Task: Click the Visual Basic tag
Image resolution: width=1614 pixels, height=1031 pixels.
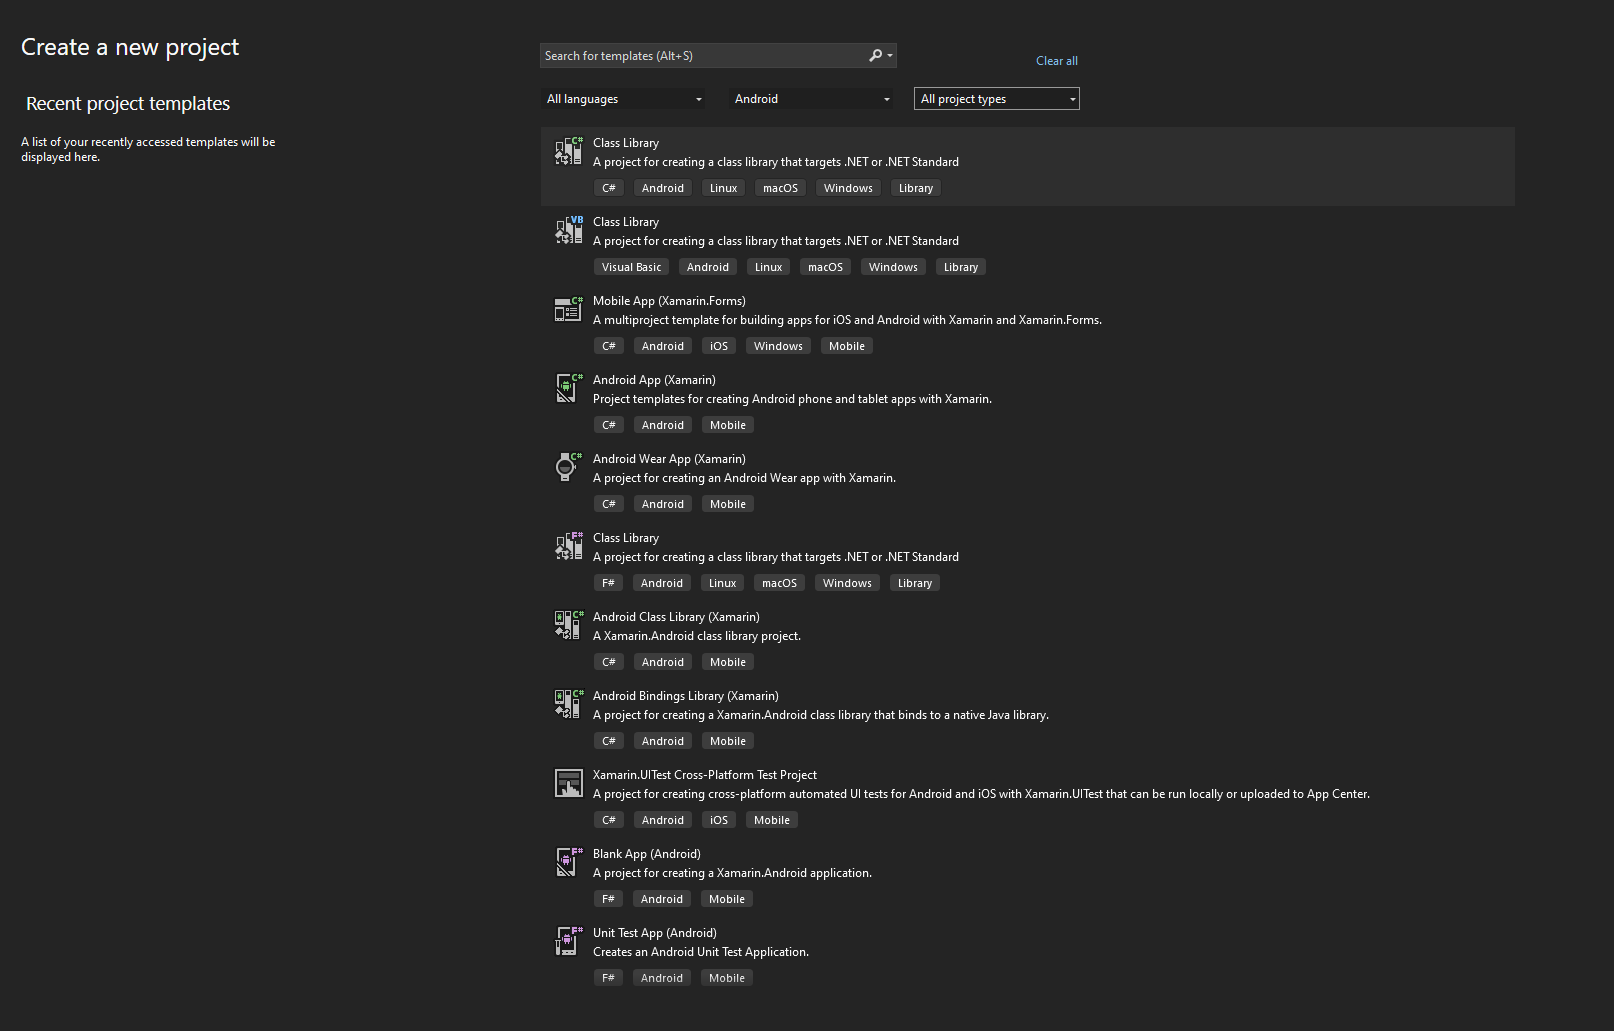Action: coord(631,267)
